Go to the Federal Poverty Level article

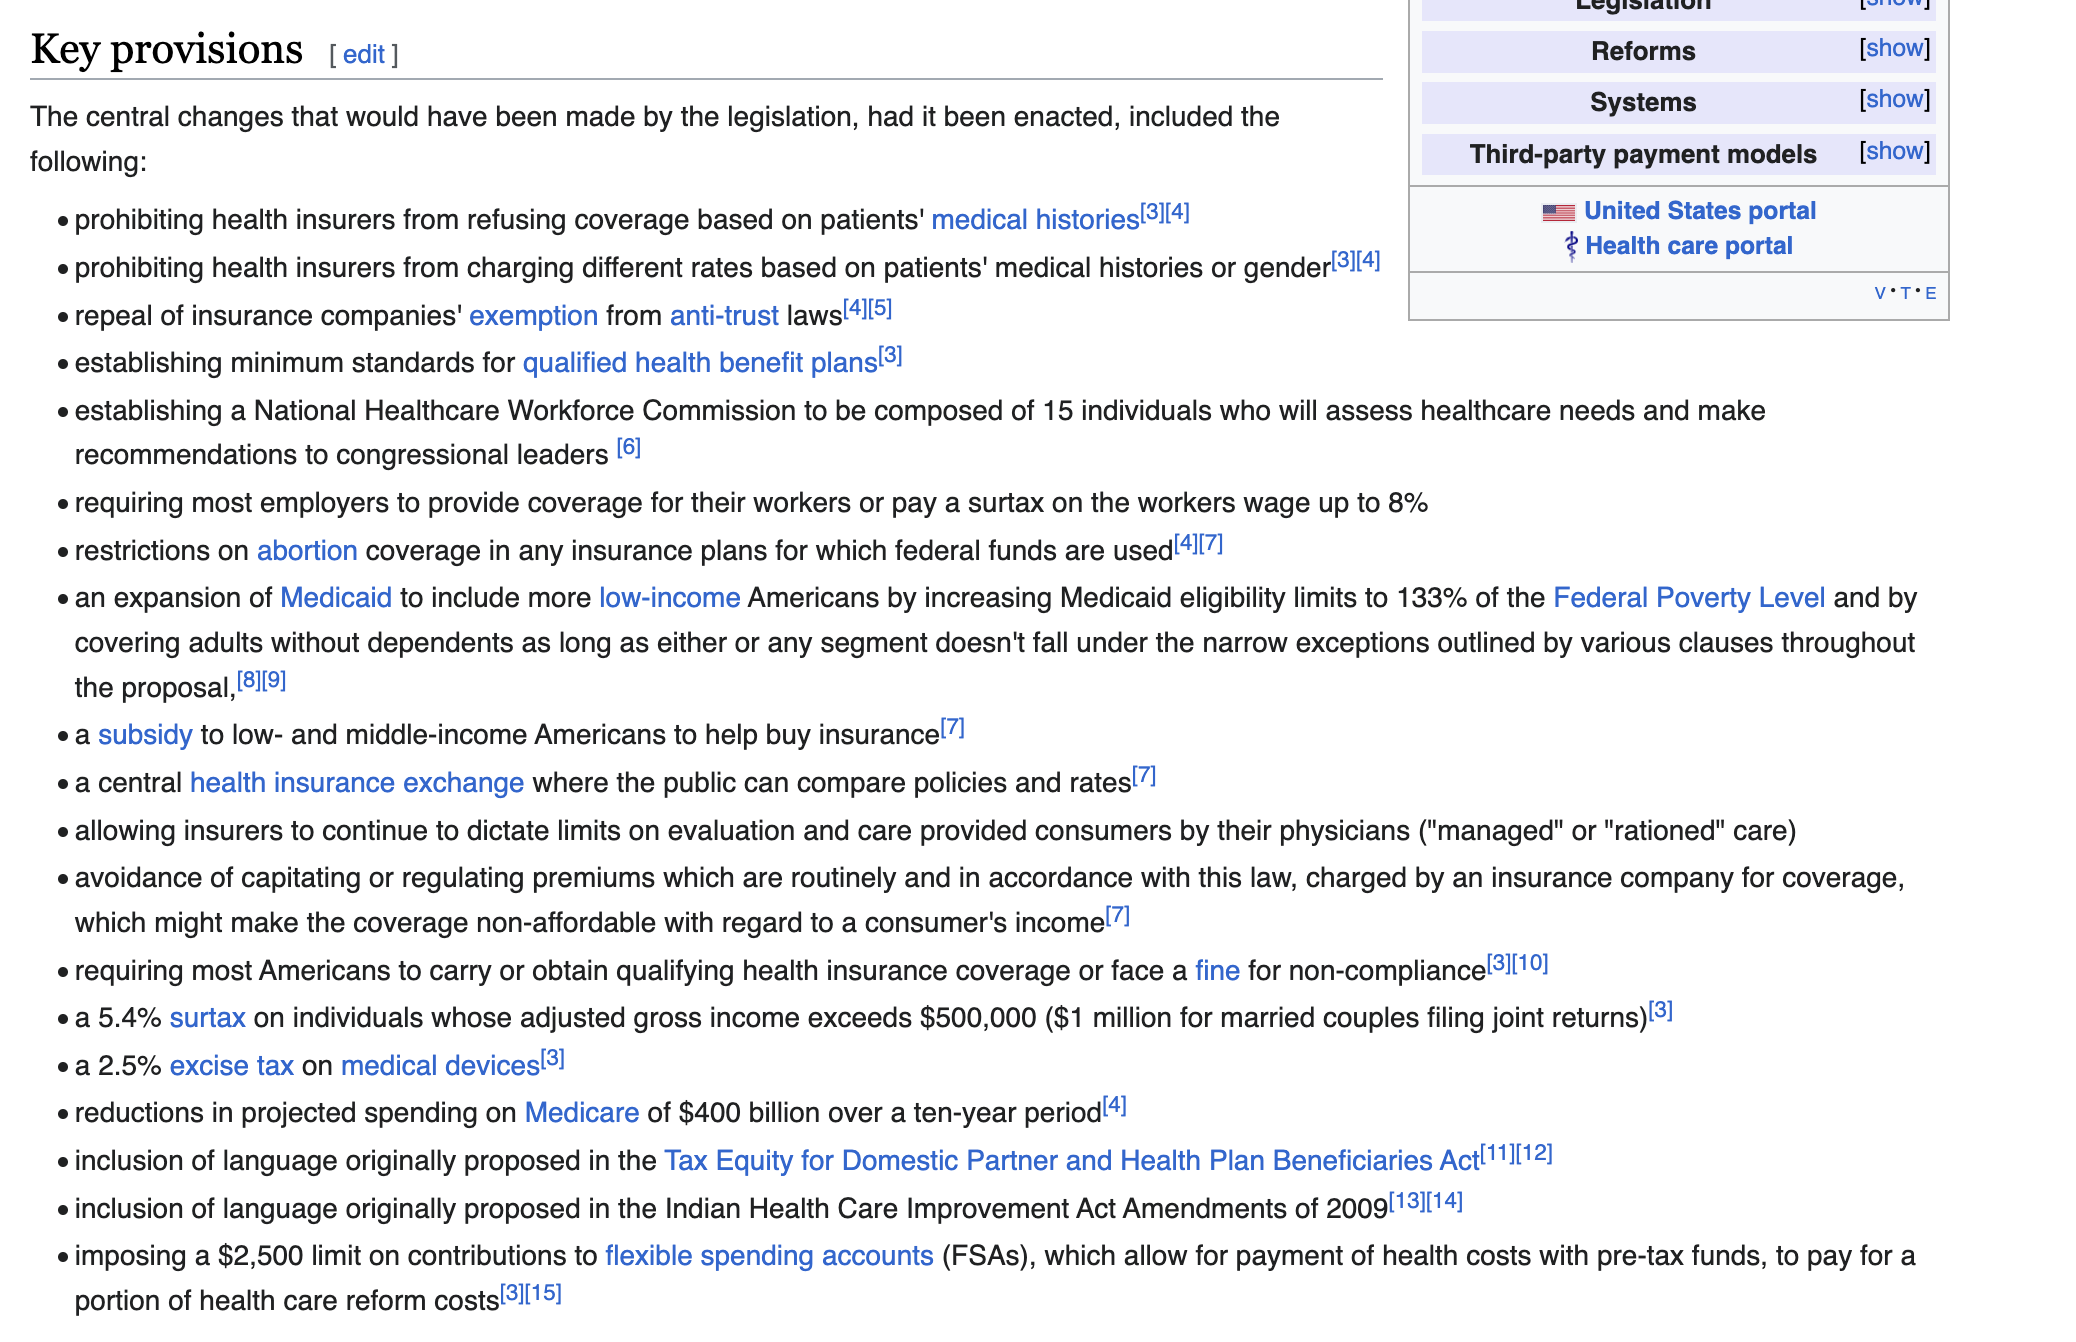[x=1688, y=598]
